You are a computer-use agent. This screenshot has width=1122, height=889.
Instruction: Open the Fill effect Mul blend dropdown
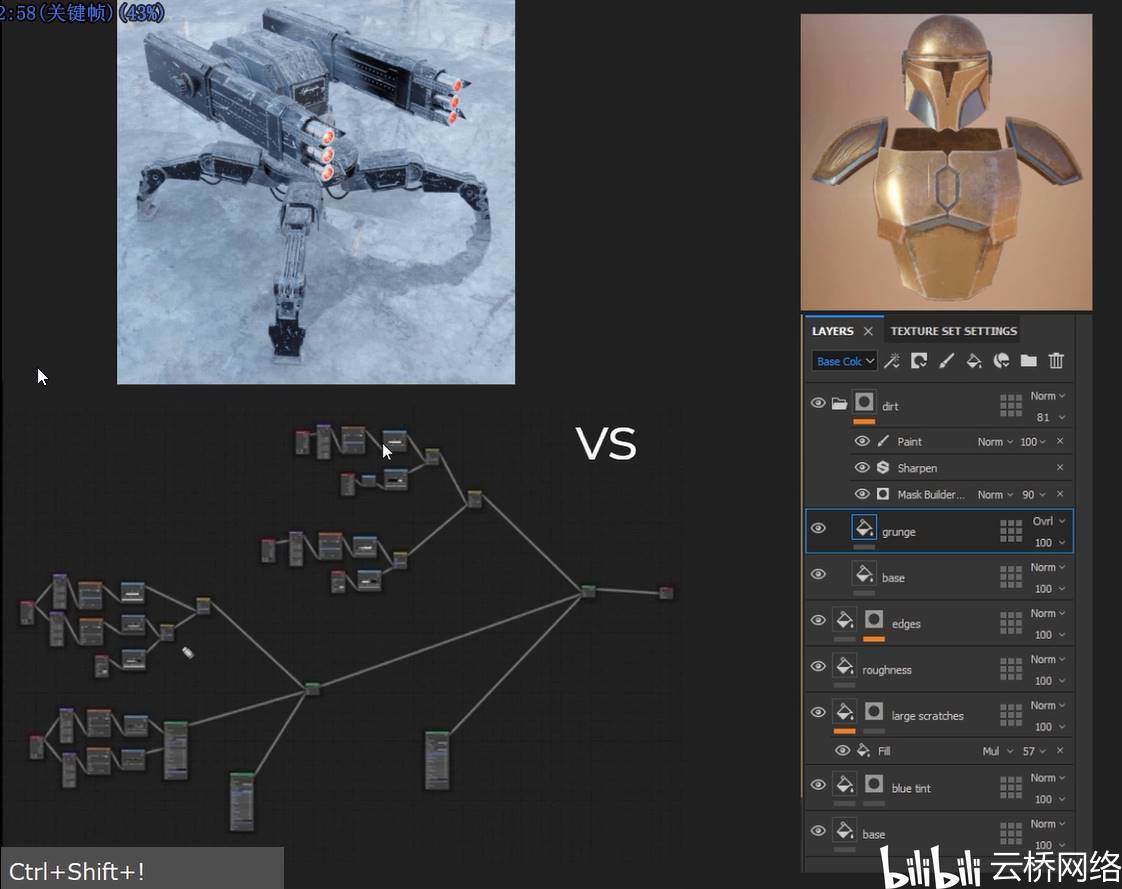[997, 751]
